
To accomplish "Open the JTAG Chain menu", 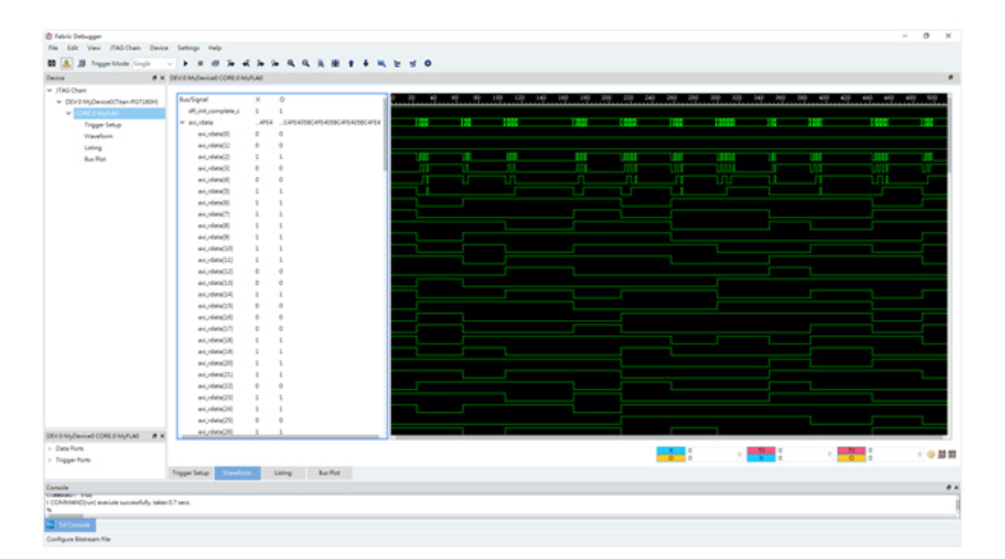I will tap(125, 48).
